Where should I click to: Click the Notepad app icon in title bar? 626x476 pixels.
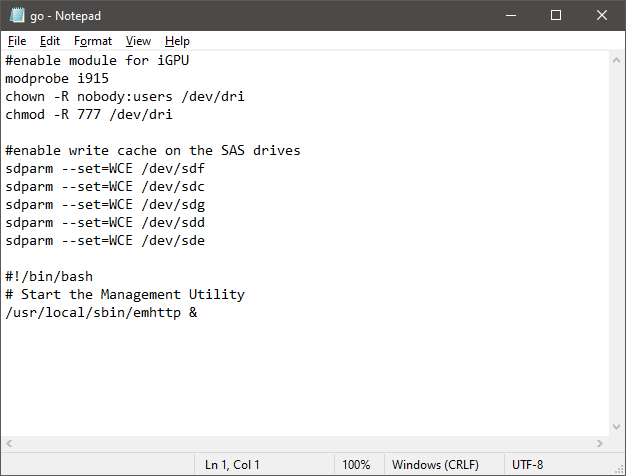tap(17, 15)
